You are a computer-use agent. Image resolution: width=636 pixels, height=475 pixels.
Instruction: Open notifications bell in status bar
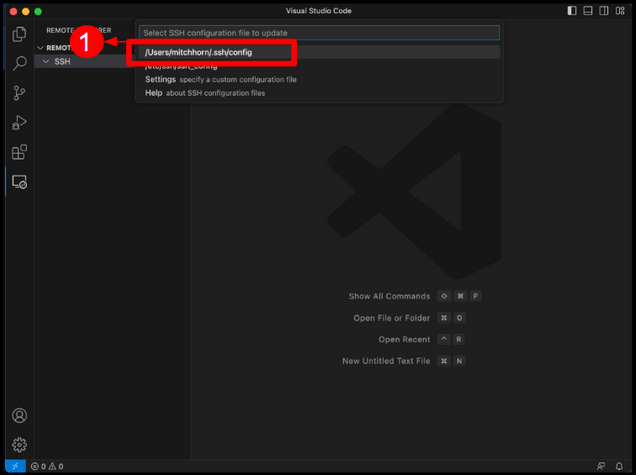[x=619, y=466]
